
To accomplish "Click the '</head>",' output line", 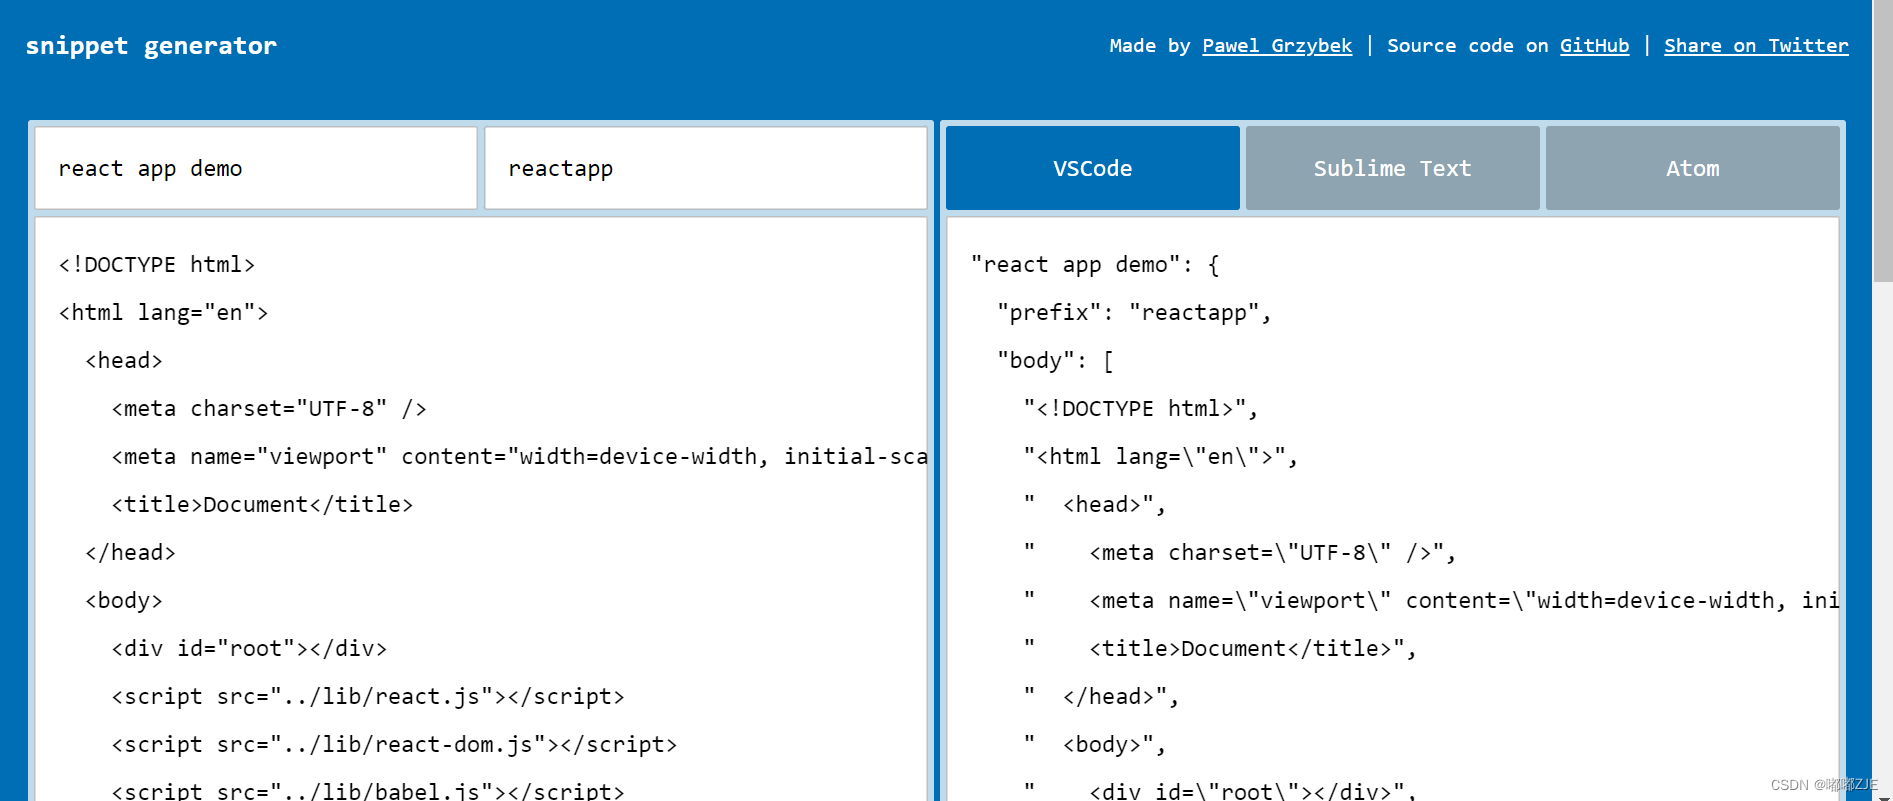I will coord(1101,697).
